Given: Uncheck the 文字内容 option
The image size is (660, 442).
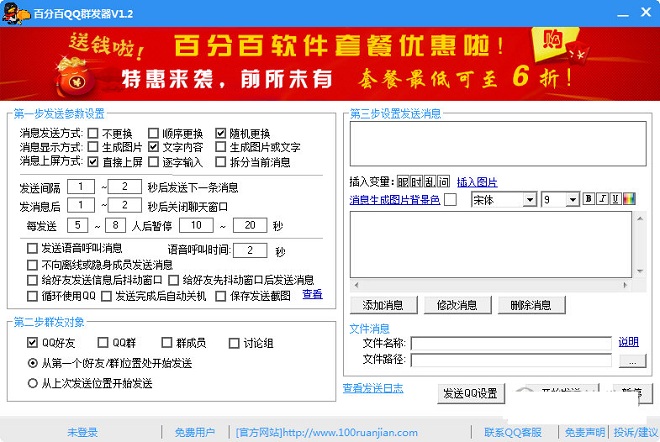Looking at the screenshot, I should coord(153,147).
